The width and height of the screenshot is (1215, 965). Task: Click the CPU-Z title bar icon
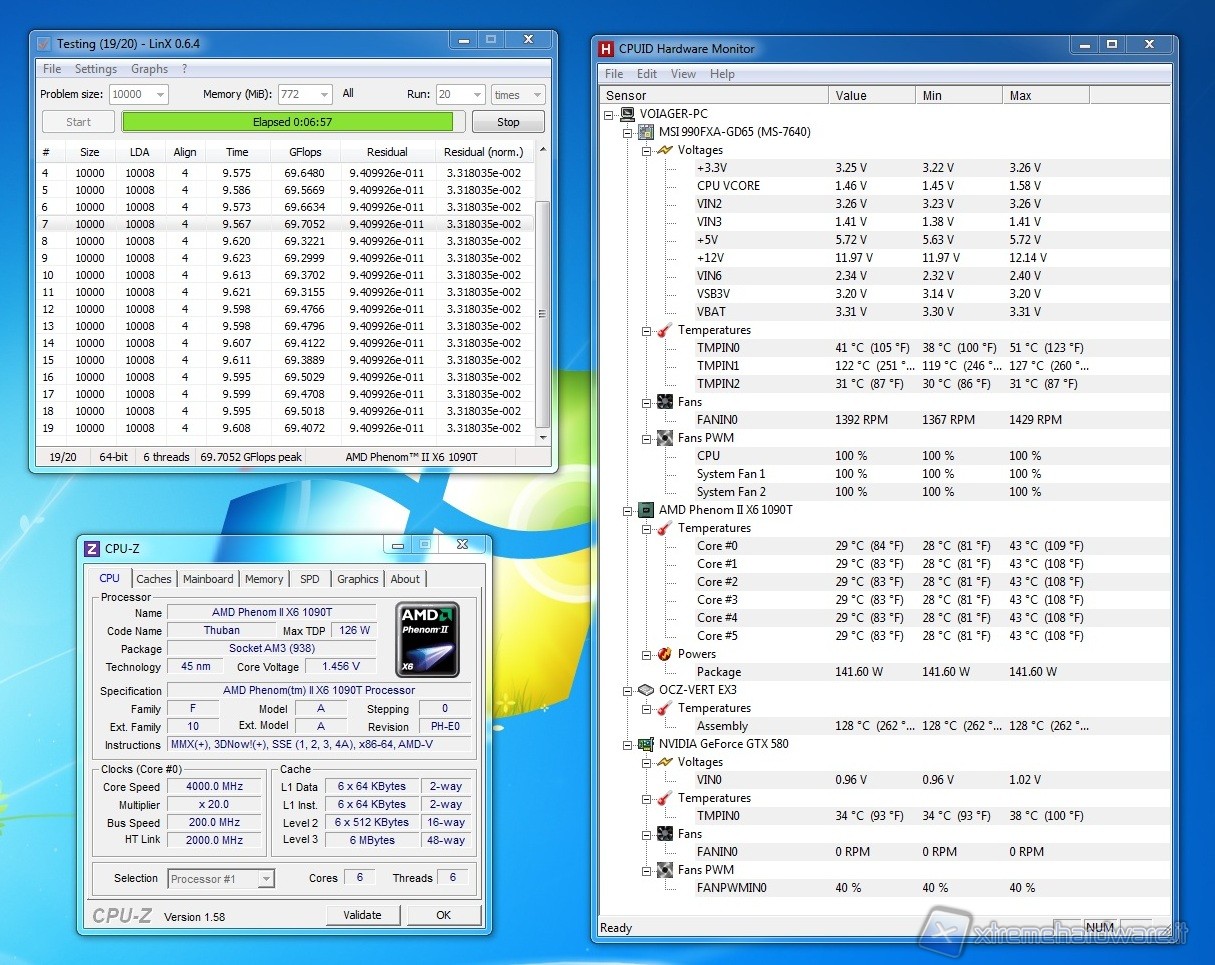click(x=92, y=548)
